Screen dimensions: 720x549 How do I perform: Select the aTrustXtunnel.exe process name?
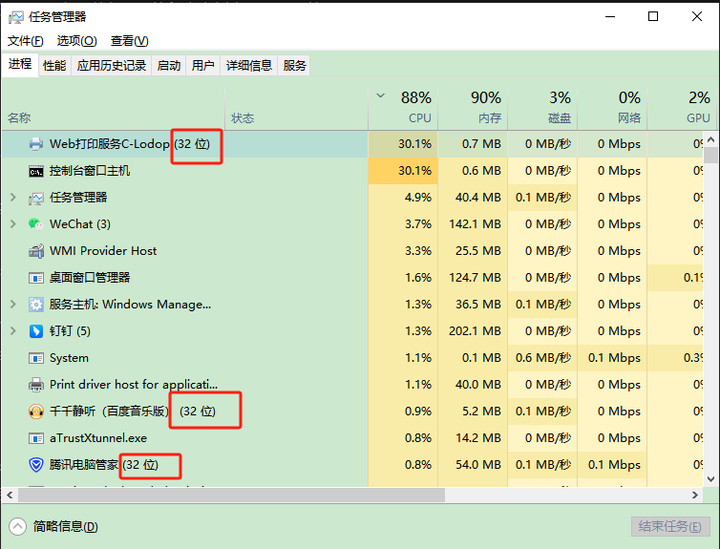(x=98, y=438)
